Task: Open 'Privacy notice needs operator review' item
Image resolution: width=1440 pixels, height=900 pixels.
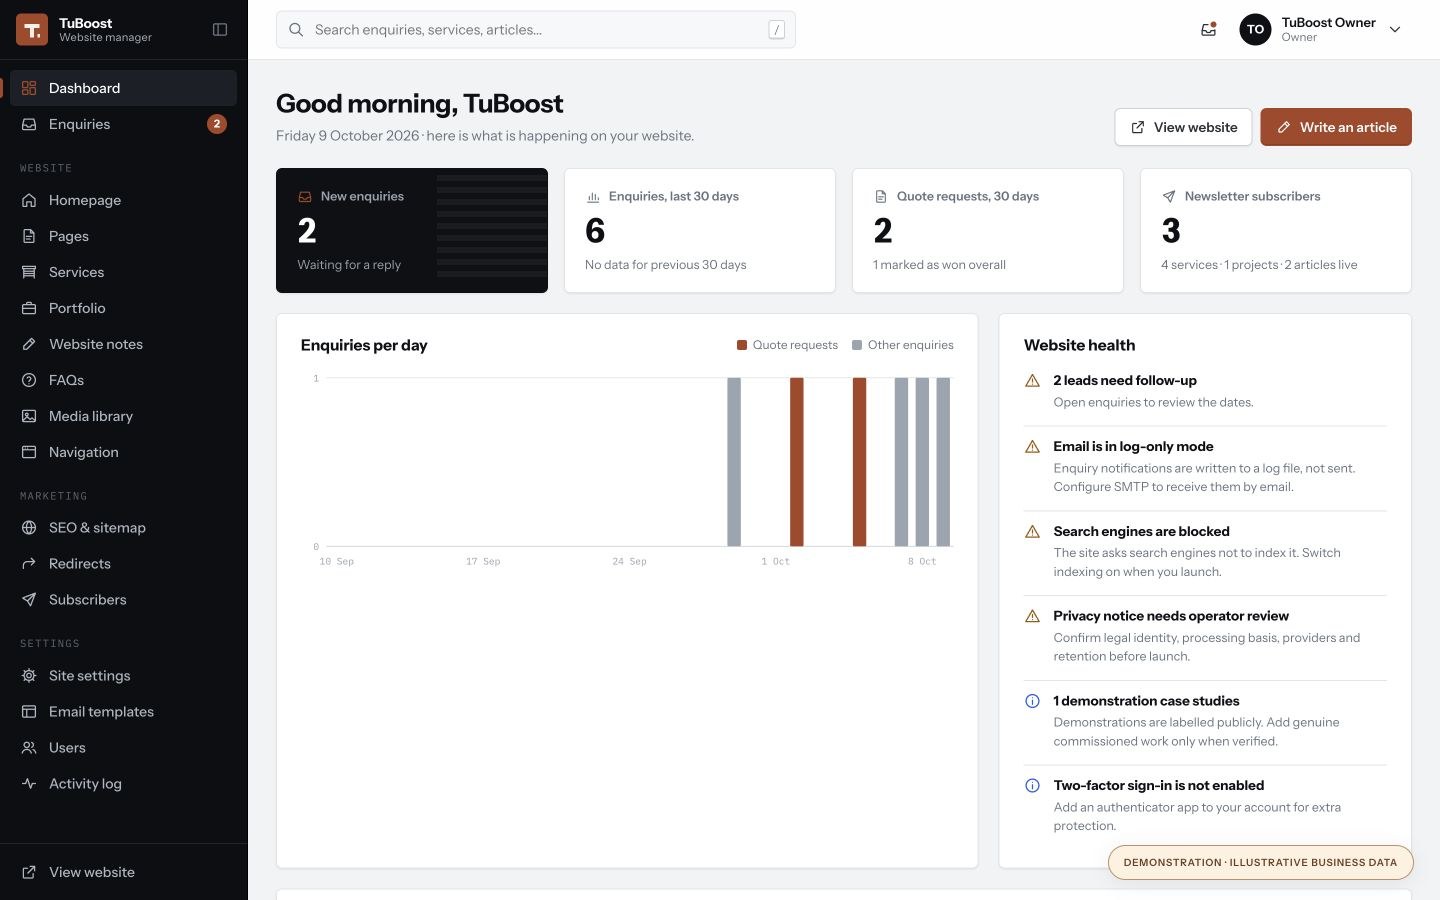Action: coord(1205,636)
